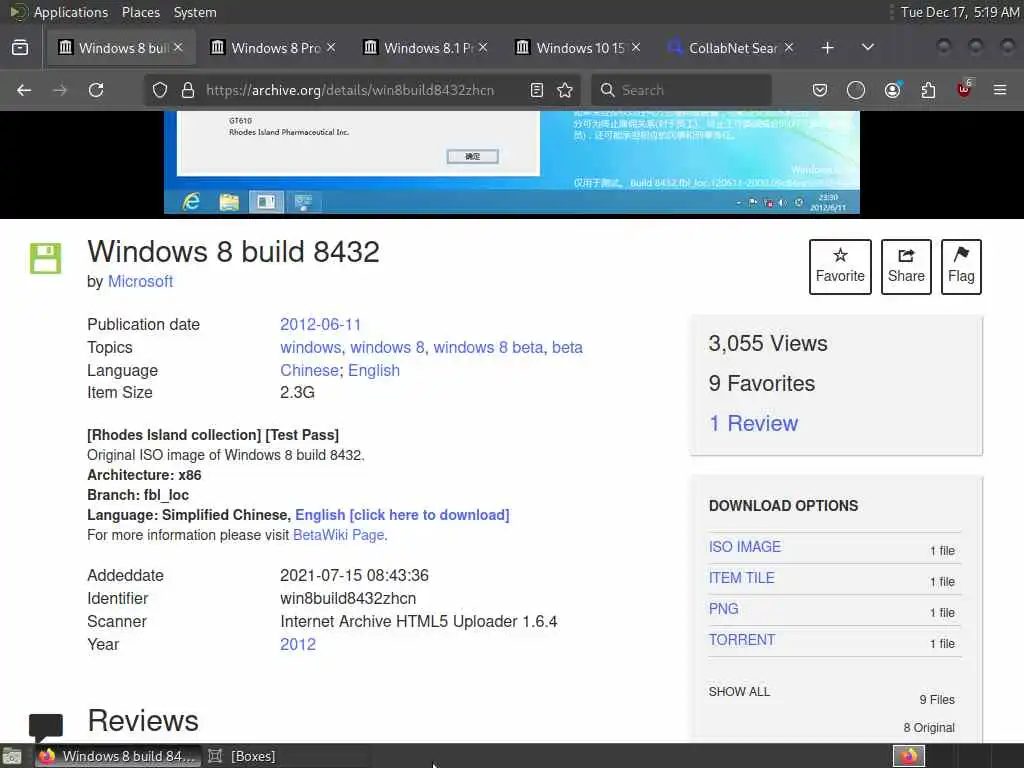This screenshot has height=768, width=1024.
Task: Open the 'windows 8 beta' topic link
Action: pyautogui.click(x=488, y=347)
